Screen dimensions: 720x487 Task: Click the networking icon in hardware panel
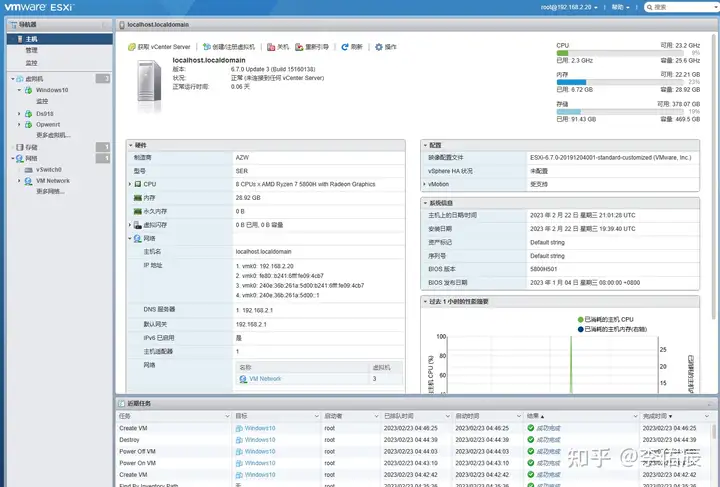pos(138,238)
